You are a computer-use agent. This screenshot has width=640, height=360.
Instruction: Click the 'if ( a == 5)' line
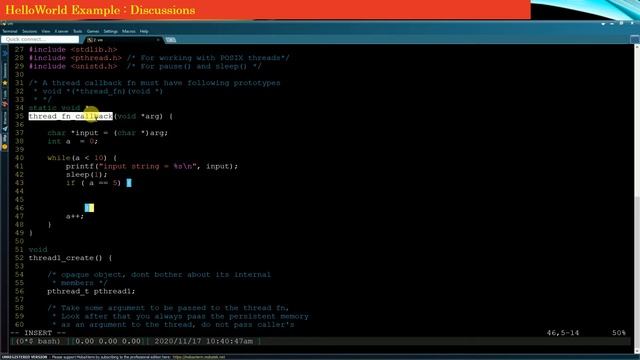(93, 183)
